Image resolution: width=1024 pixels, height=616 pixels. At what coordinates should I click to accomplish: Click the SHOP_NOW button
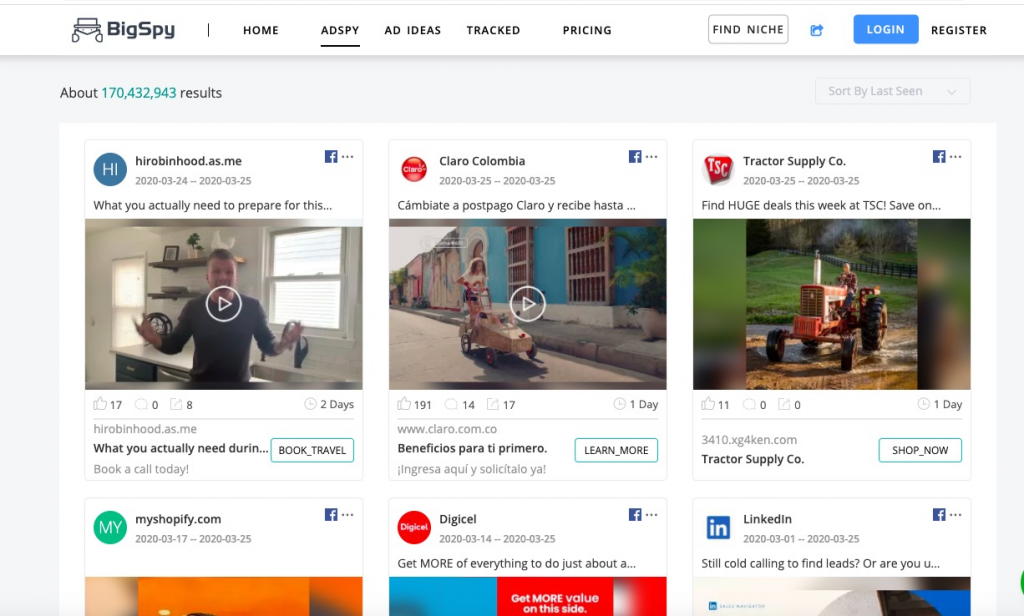920,450
